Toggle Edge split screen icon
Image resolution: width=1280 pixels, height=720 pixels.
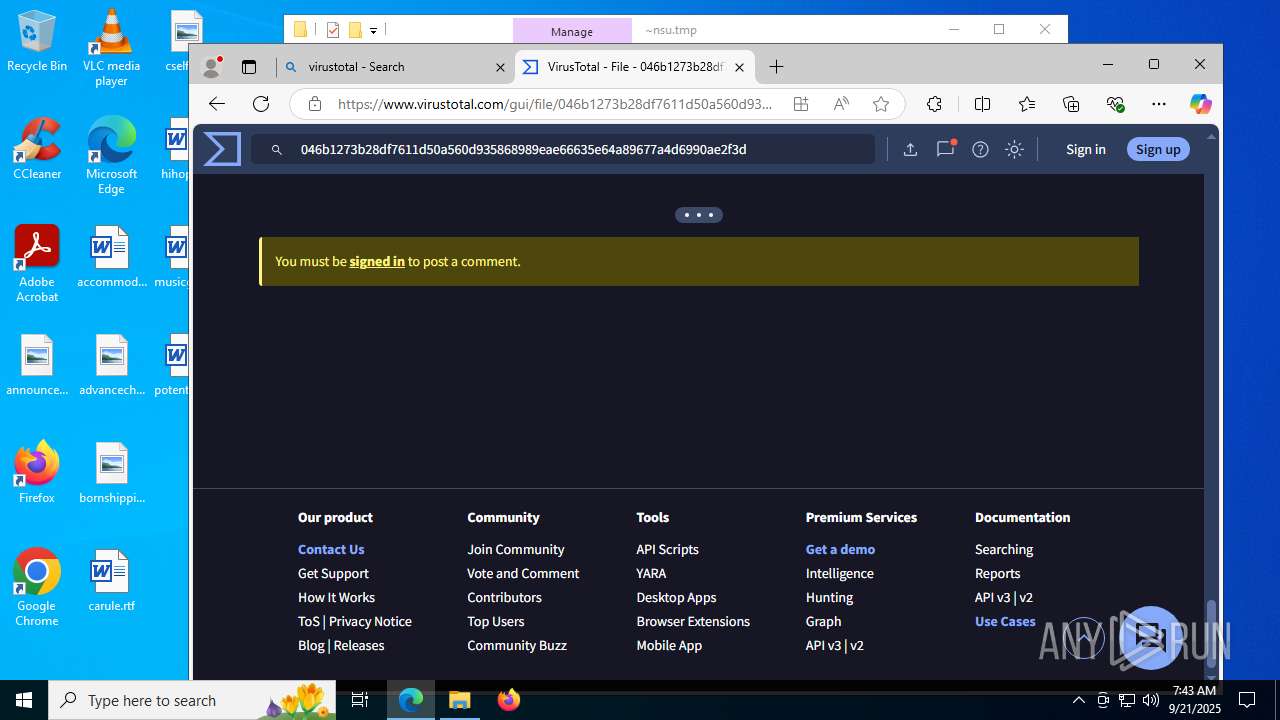coord(982,104)
